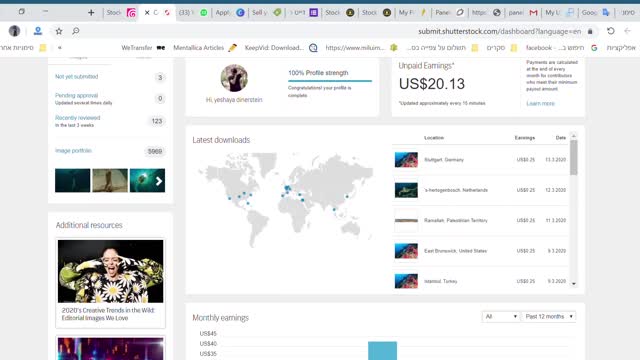
Task: Click the Latest downloads list scrollbar handle
Action: click(574, 158)
